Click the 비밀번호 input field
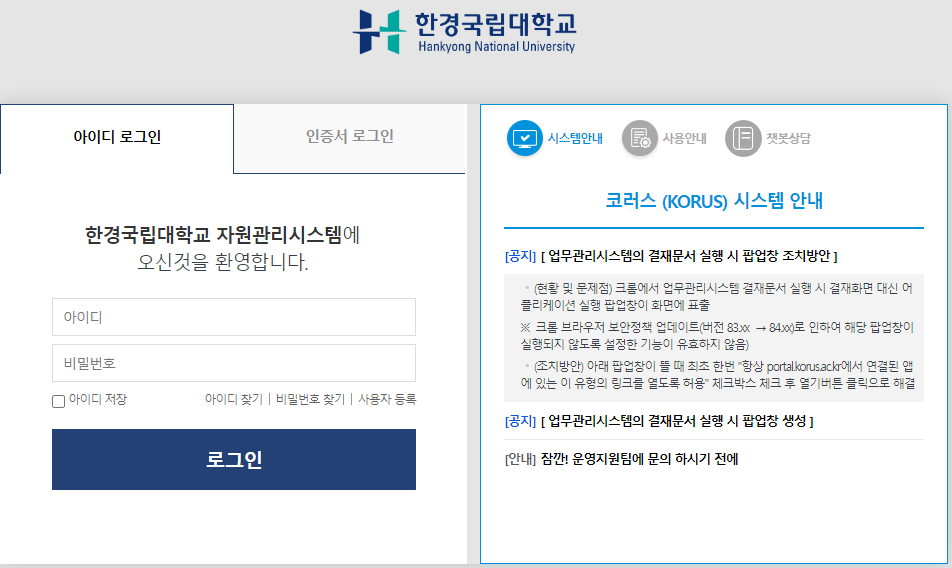The width and height of the screenshot is (952, 568). click(233, 363)
